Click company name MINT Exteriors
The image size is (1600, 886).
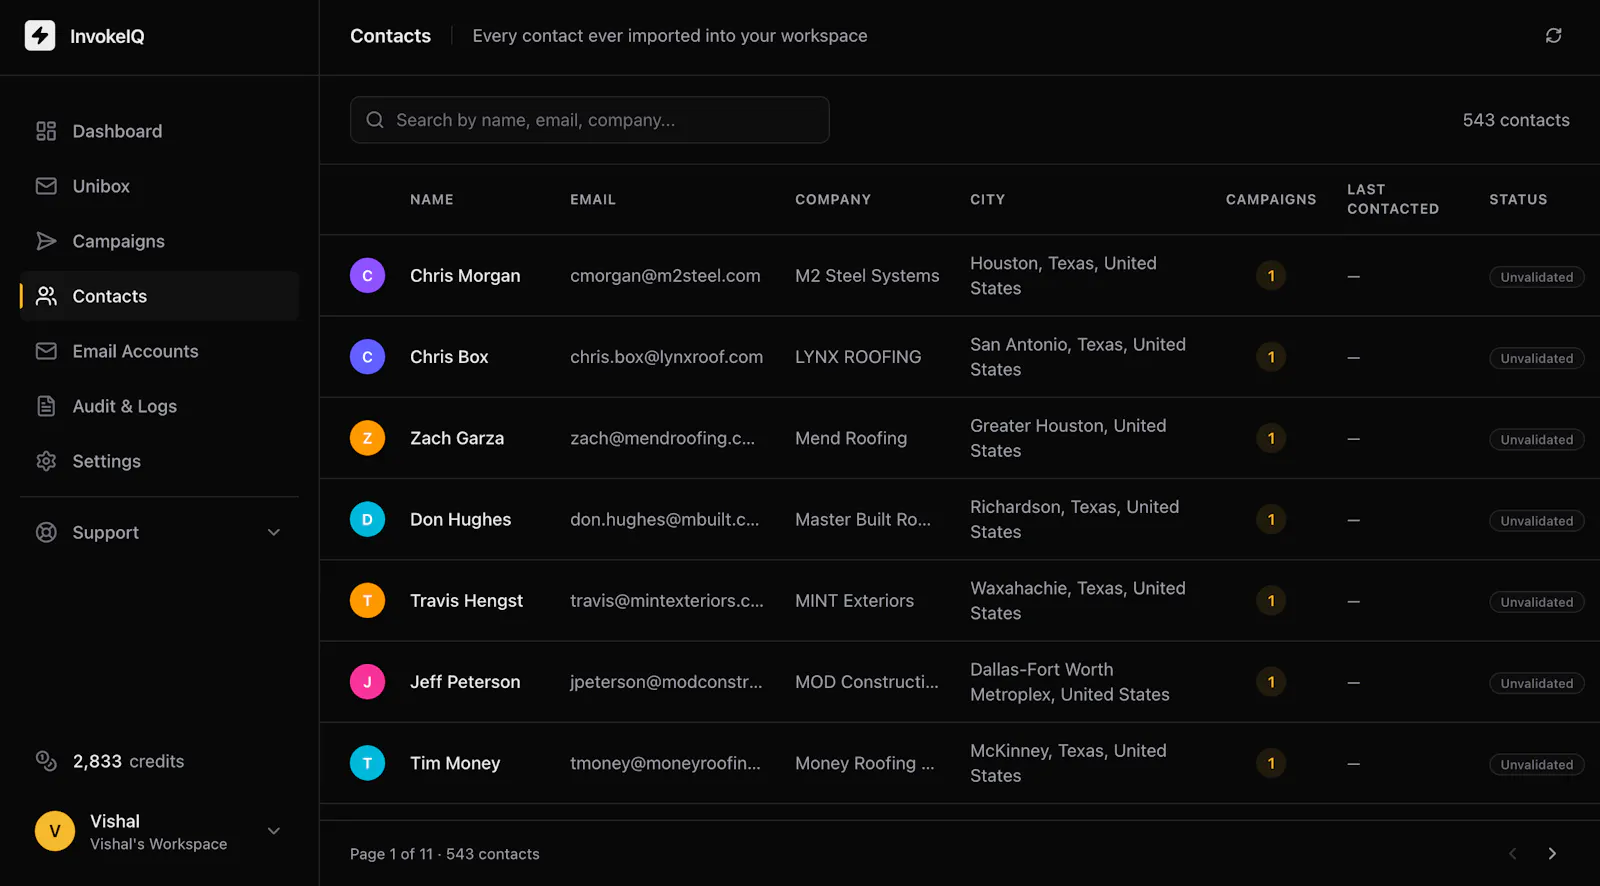point(854,600)
